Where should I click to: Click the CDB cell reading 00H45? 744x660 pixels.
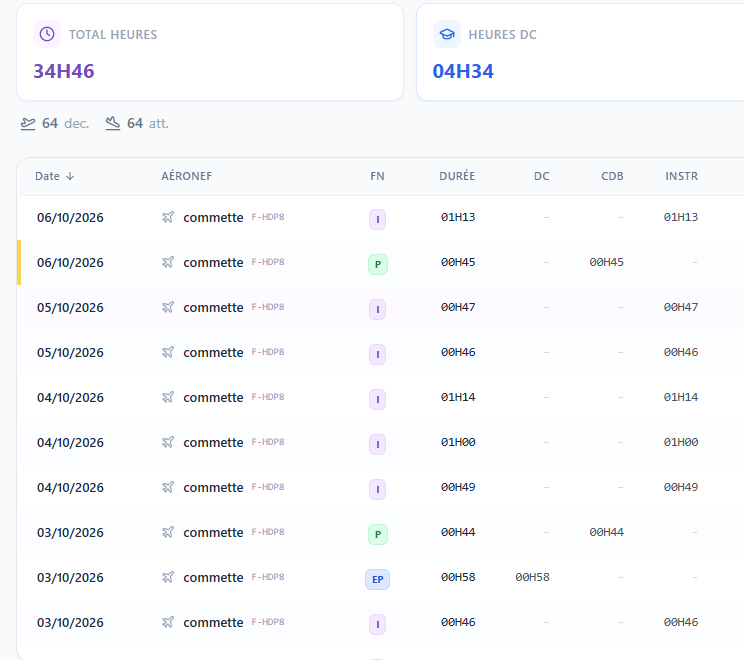click(x=606, y=262)
